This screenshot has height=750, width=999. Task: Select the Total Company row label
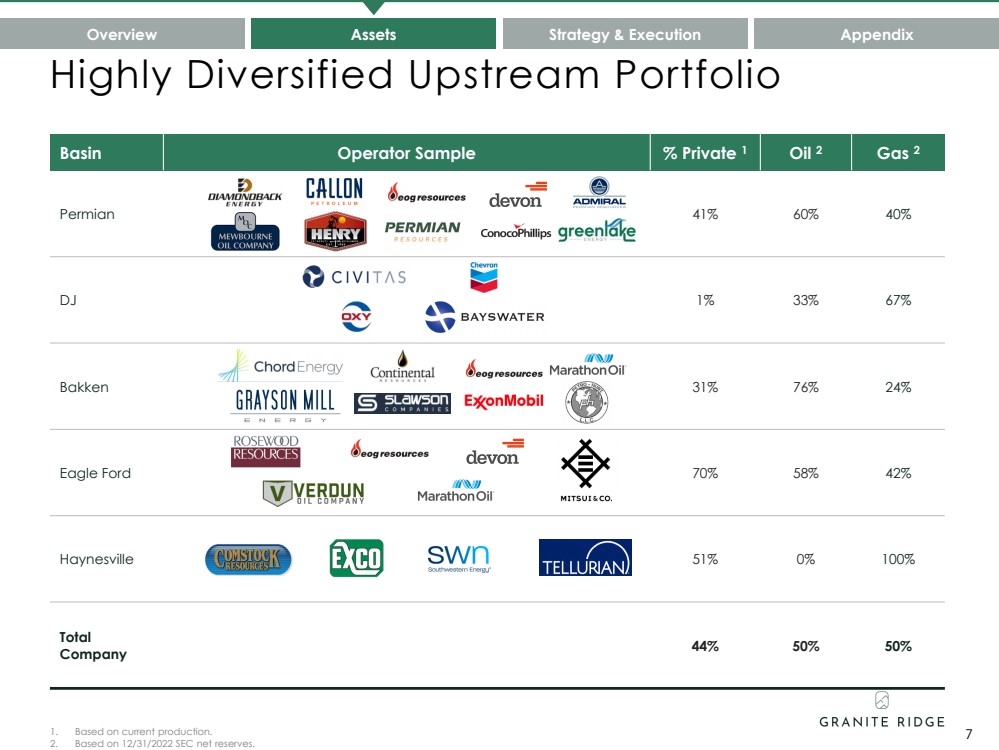(93, 645)
